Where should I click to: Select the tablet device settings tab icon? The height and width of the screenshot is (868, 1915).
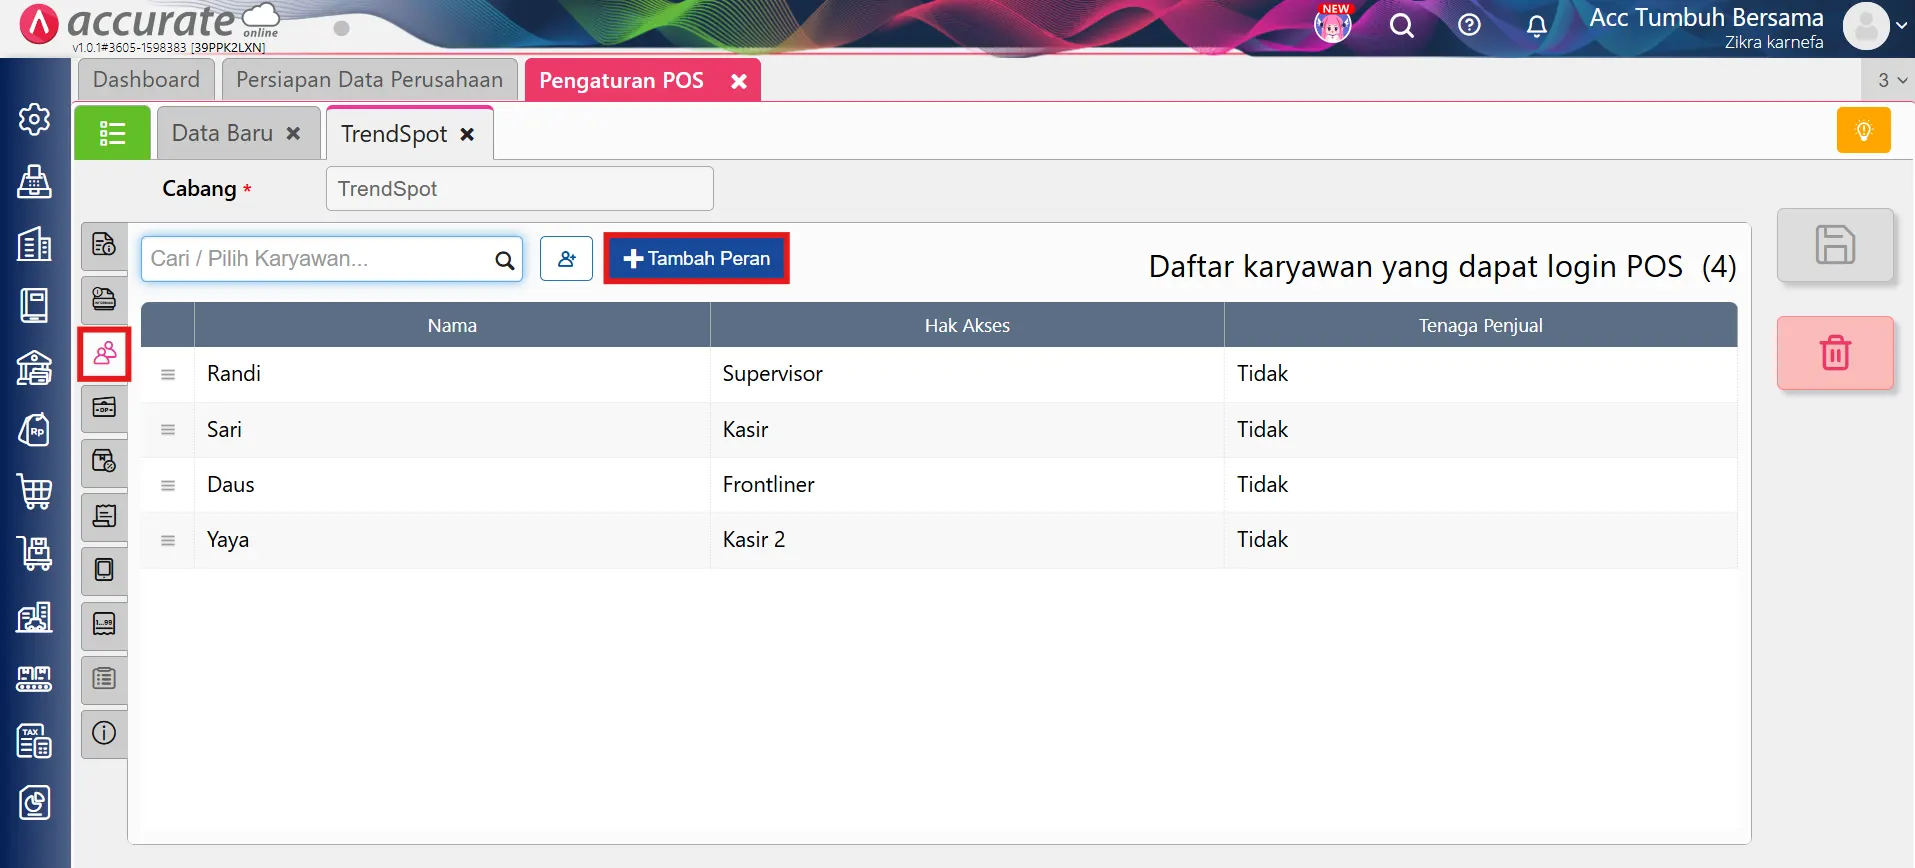pos(104,570)
